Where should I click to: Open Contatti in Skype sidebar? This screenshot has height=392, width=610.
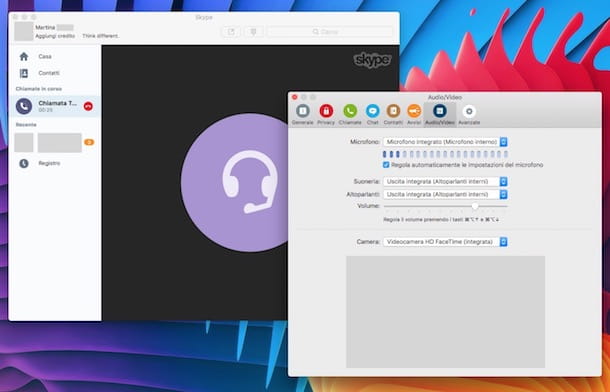coord(54,73)
